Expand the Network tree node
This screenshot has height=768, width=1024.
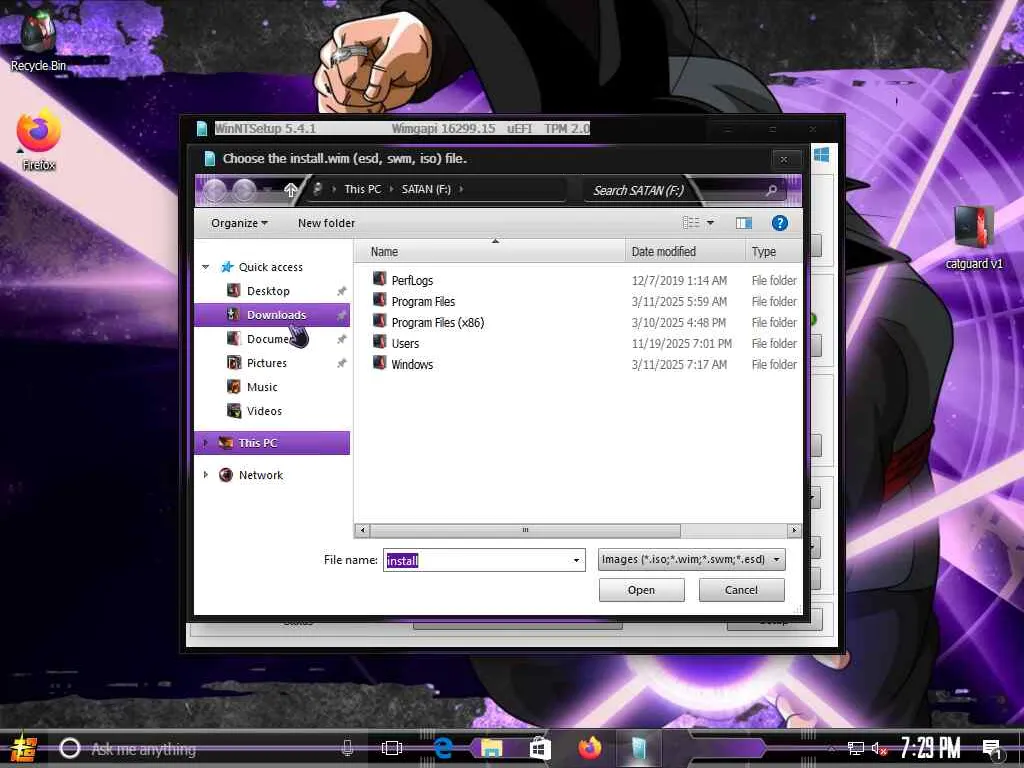click(x=206, y=475)
